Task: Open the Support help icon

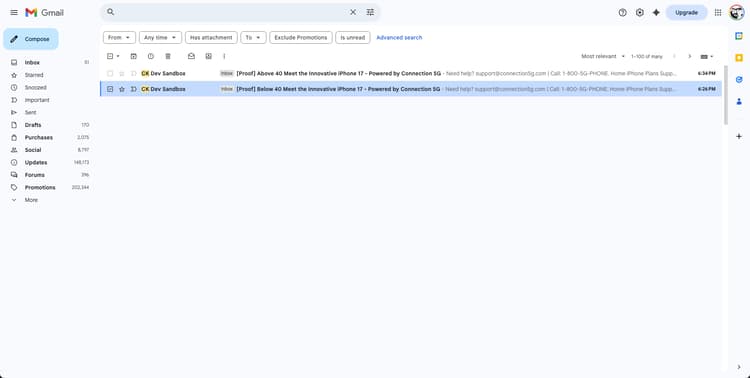Action: [622, 12]
